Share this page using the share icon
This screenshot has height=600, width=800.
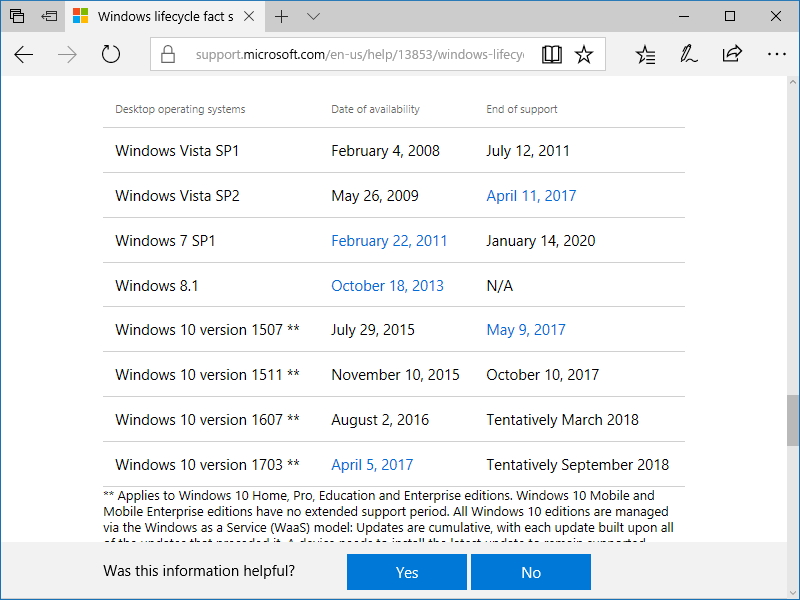732,54
